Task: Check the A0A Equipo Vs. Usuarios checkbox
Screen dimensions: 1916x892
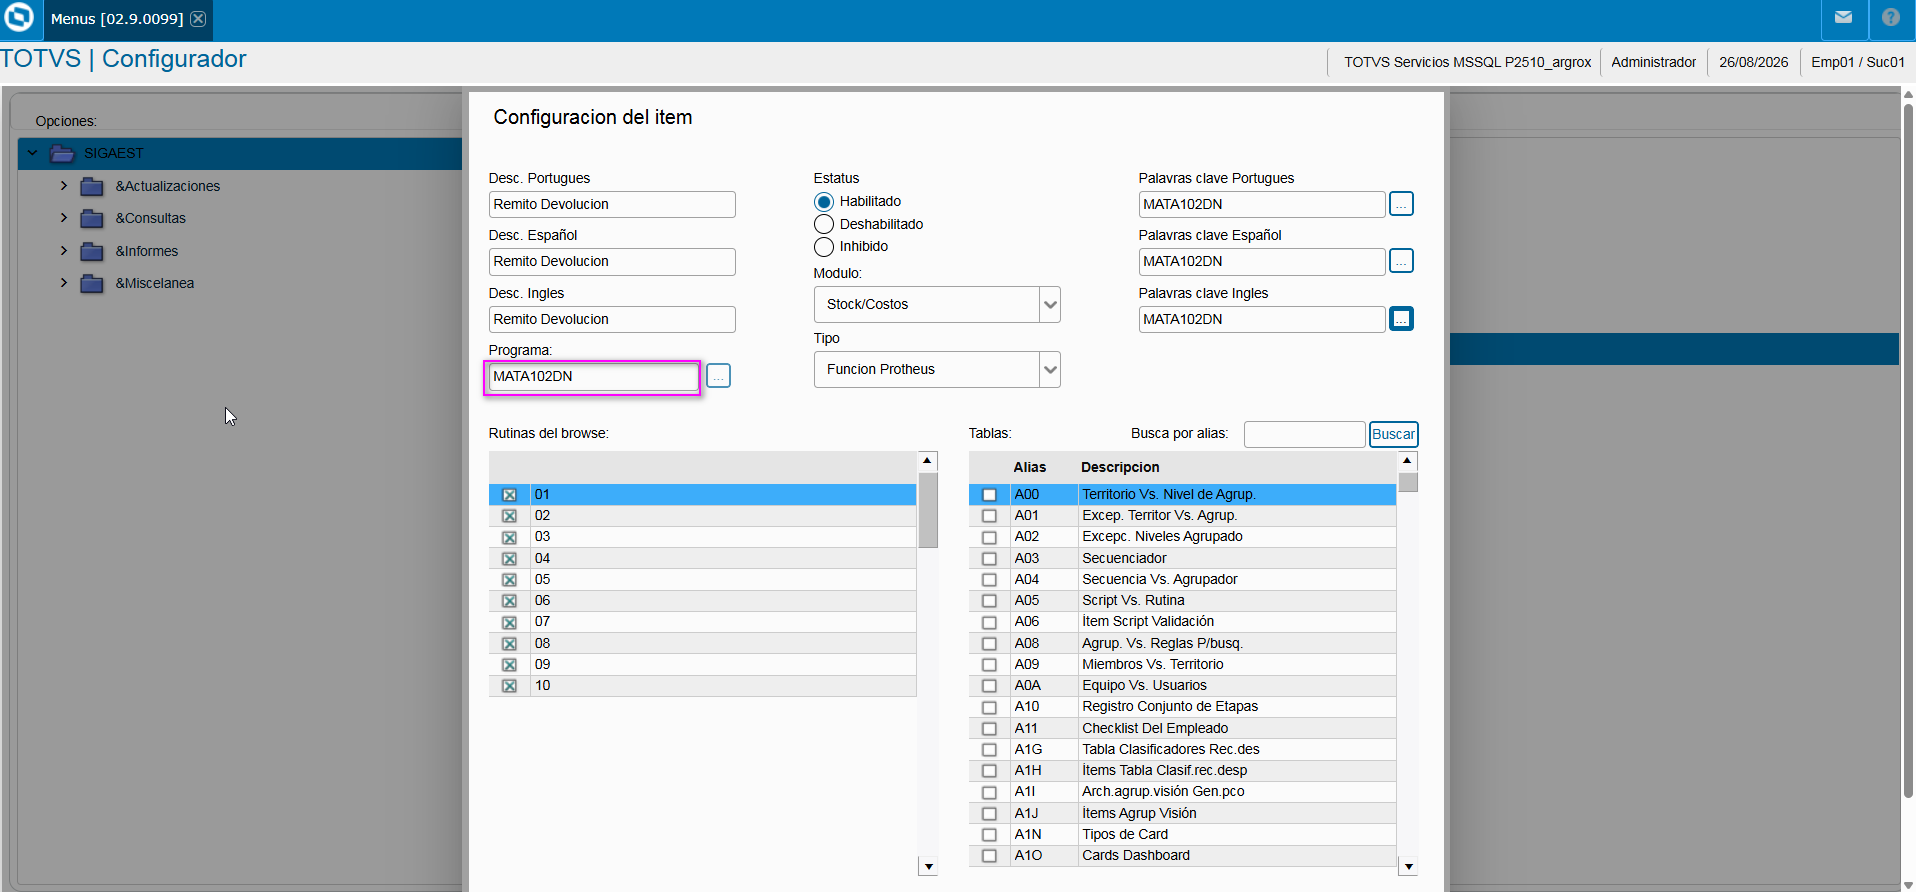Action: pyautogui.click(x=989, y=686)
